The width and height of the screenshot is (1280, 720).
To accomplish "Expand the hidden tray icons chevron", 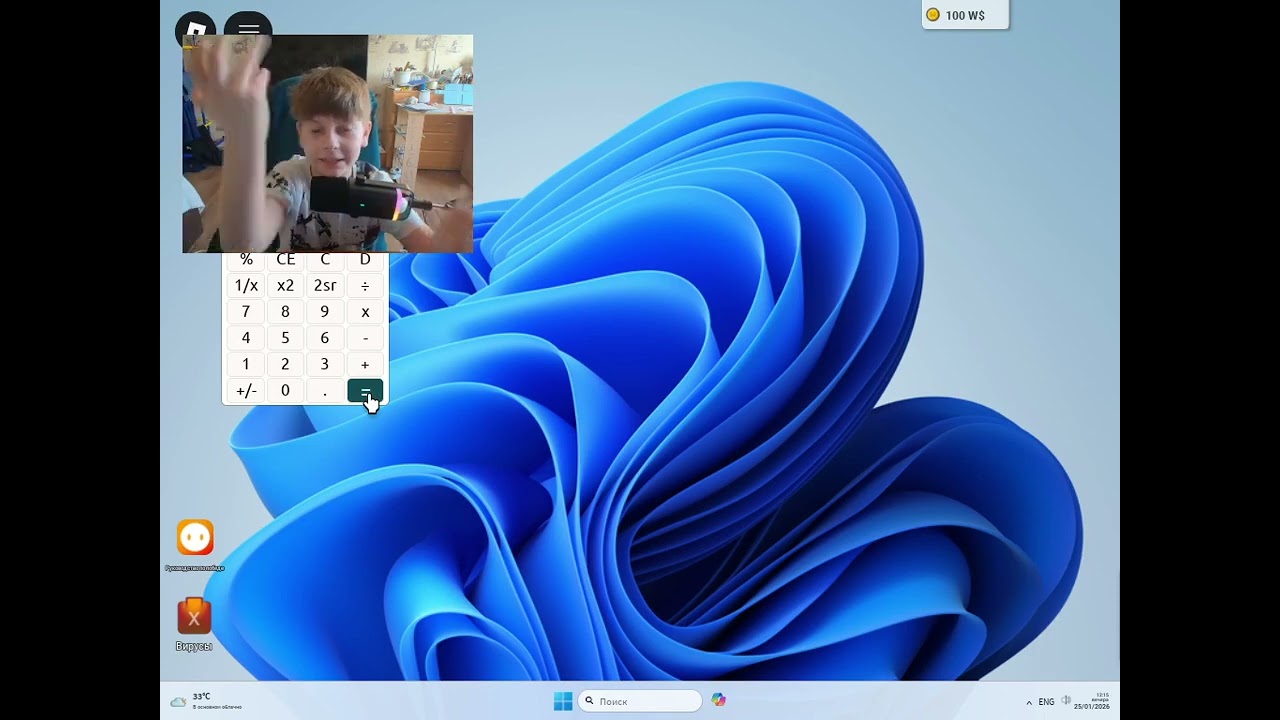I will tap(1029, 702).
